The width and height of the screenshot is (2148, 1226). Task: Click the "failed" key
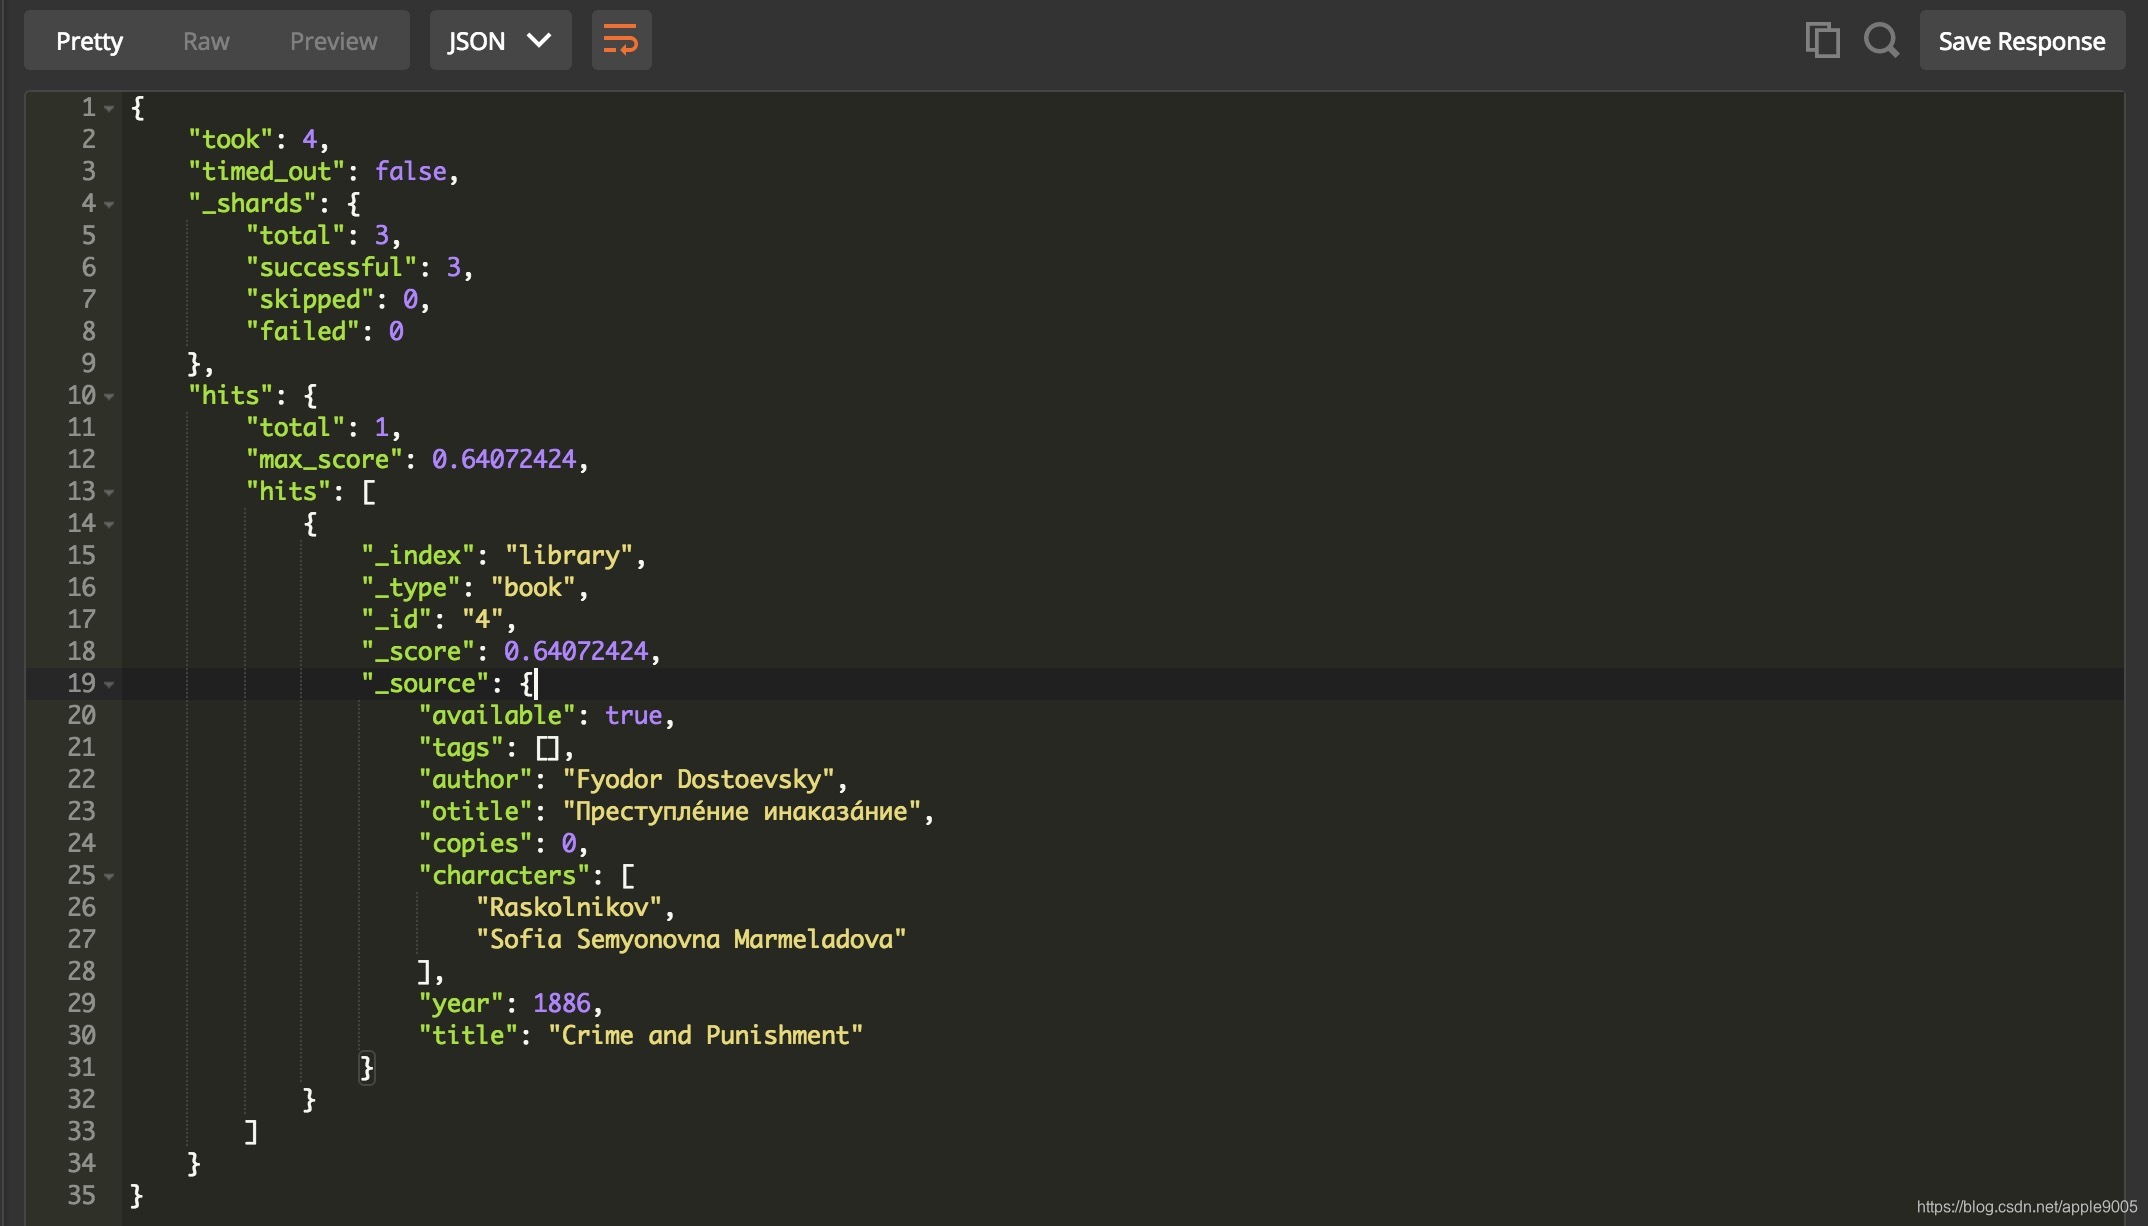(303, 331)
